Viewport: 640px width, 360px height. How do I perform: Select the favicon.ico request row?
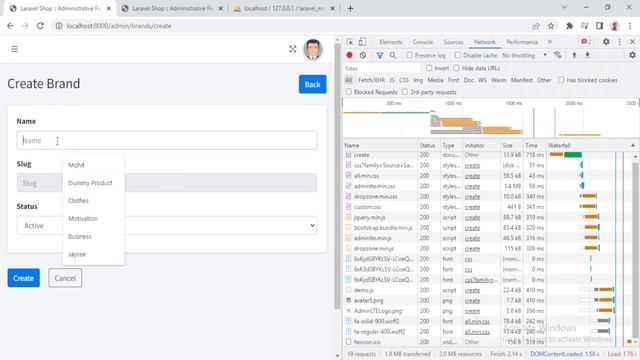pos(487,342)
